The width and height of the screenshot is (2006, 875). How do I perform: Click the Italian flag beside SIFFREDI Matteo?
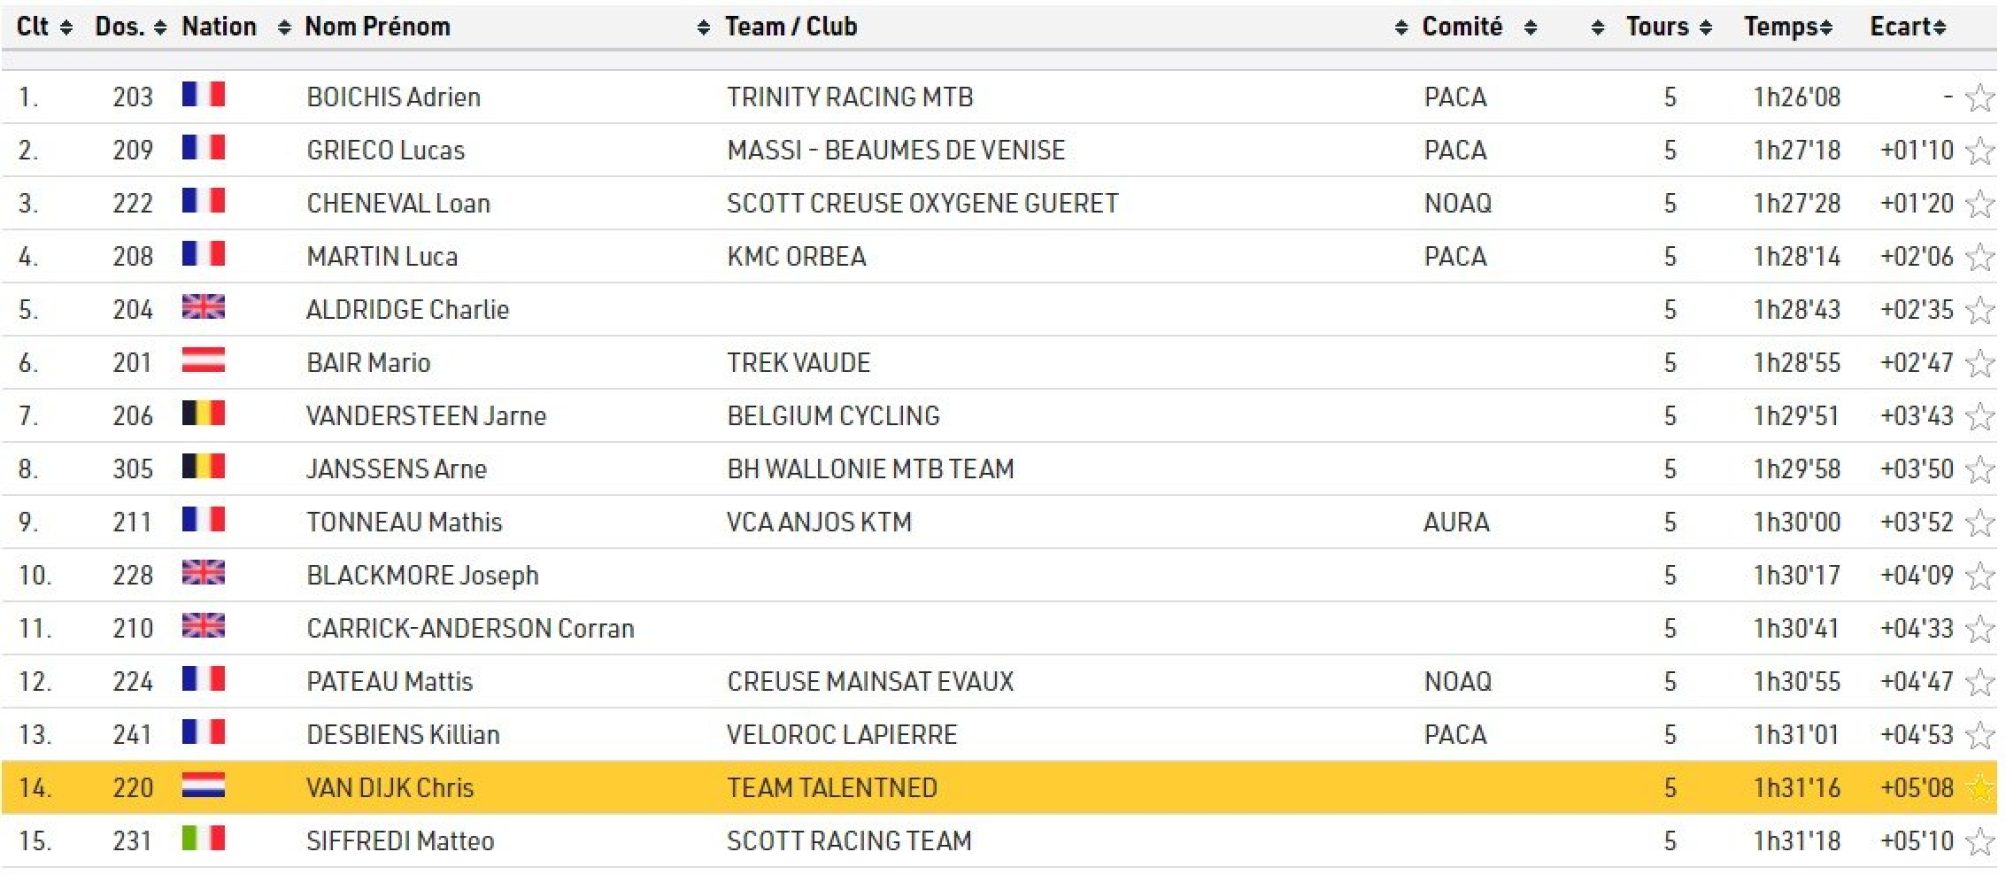pos(203,839)
